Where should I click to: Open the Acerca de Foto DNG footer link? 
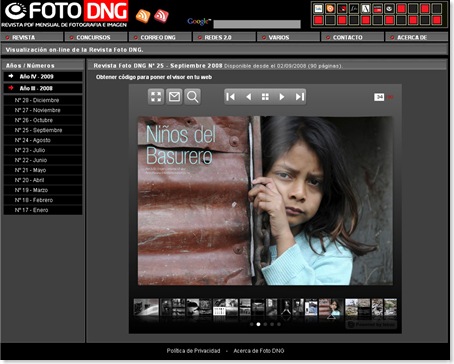coord(259,351)
